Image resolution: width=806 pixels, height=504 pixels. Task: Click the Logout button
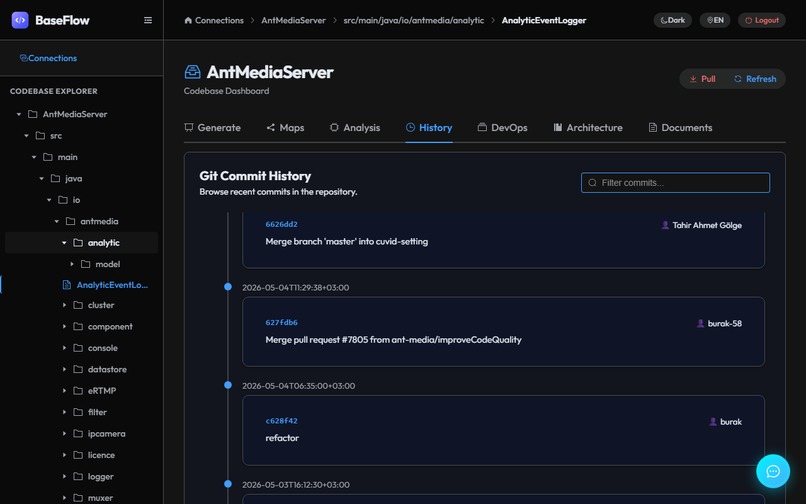click(761, 20)
